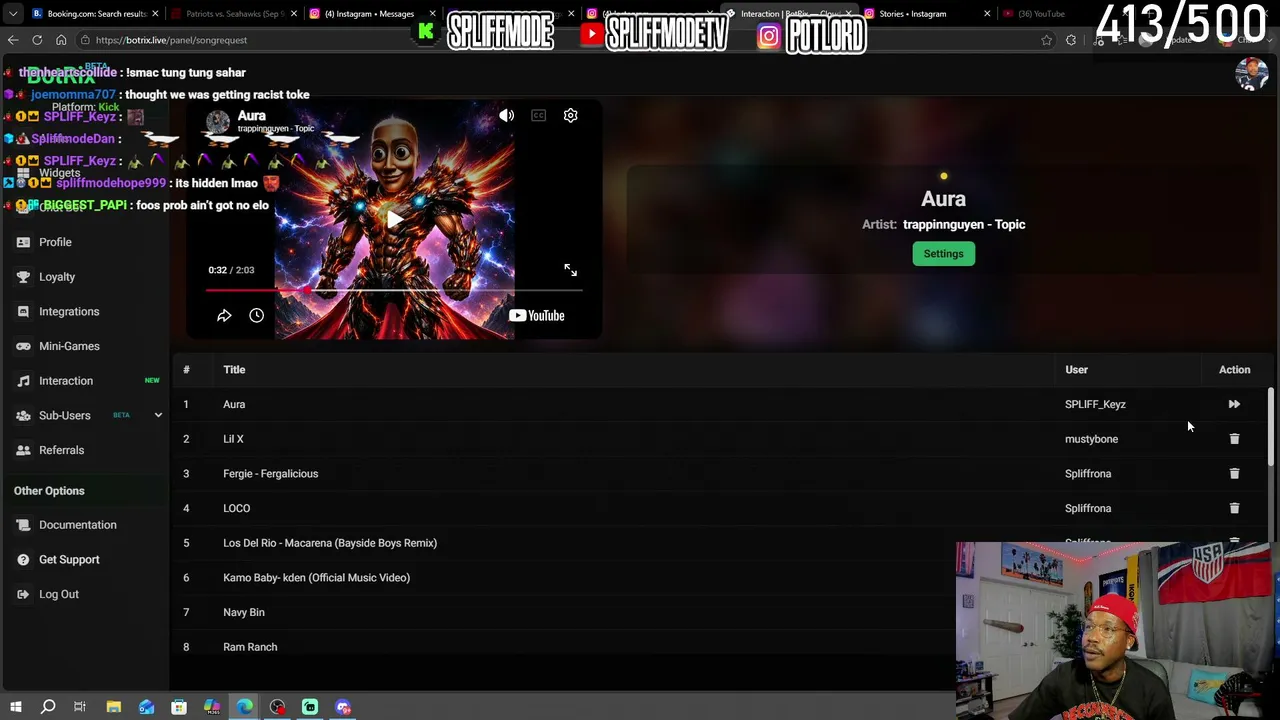Reload the page with the refresh button
The height and width of the screenshot is (720, 1280).
pyautogui.click(x=37, y=40)
